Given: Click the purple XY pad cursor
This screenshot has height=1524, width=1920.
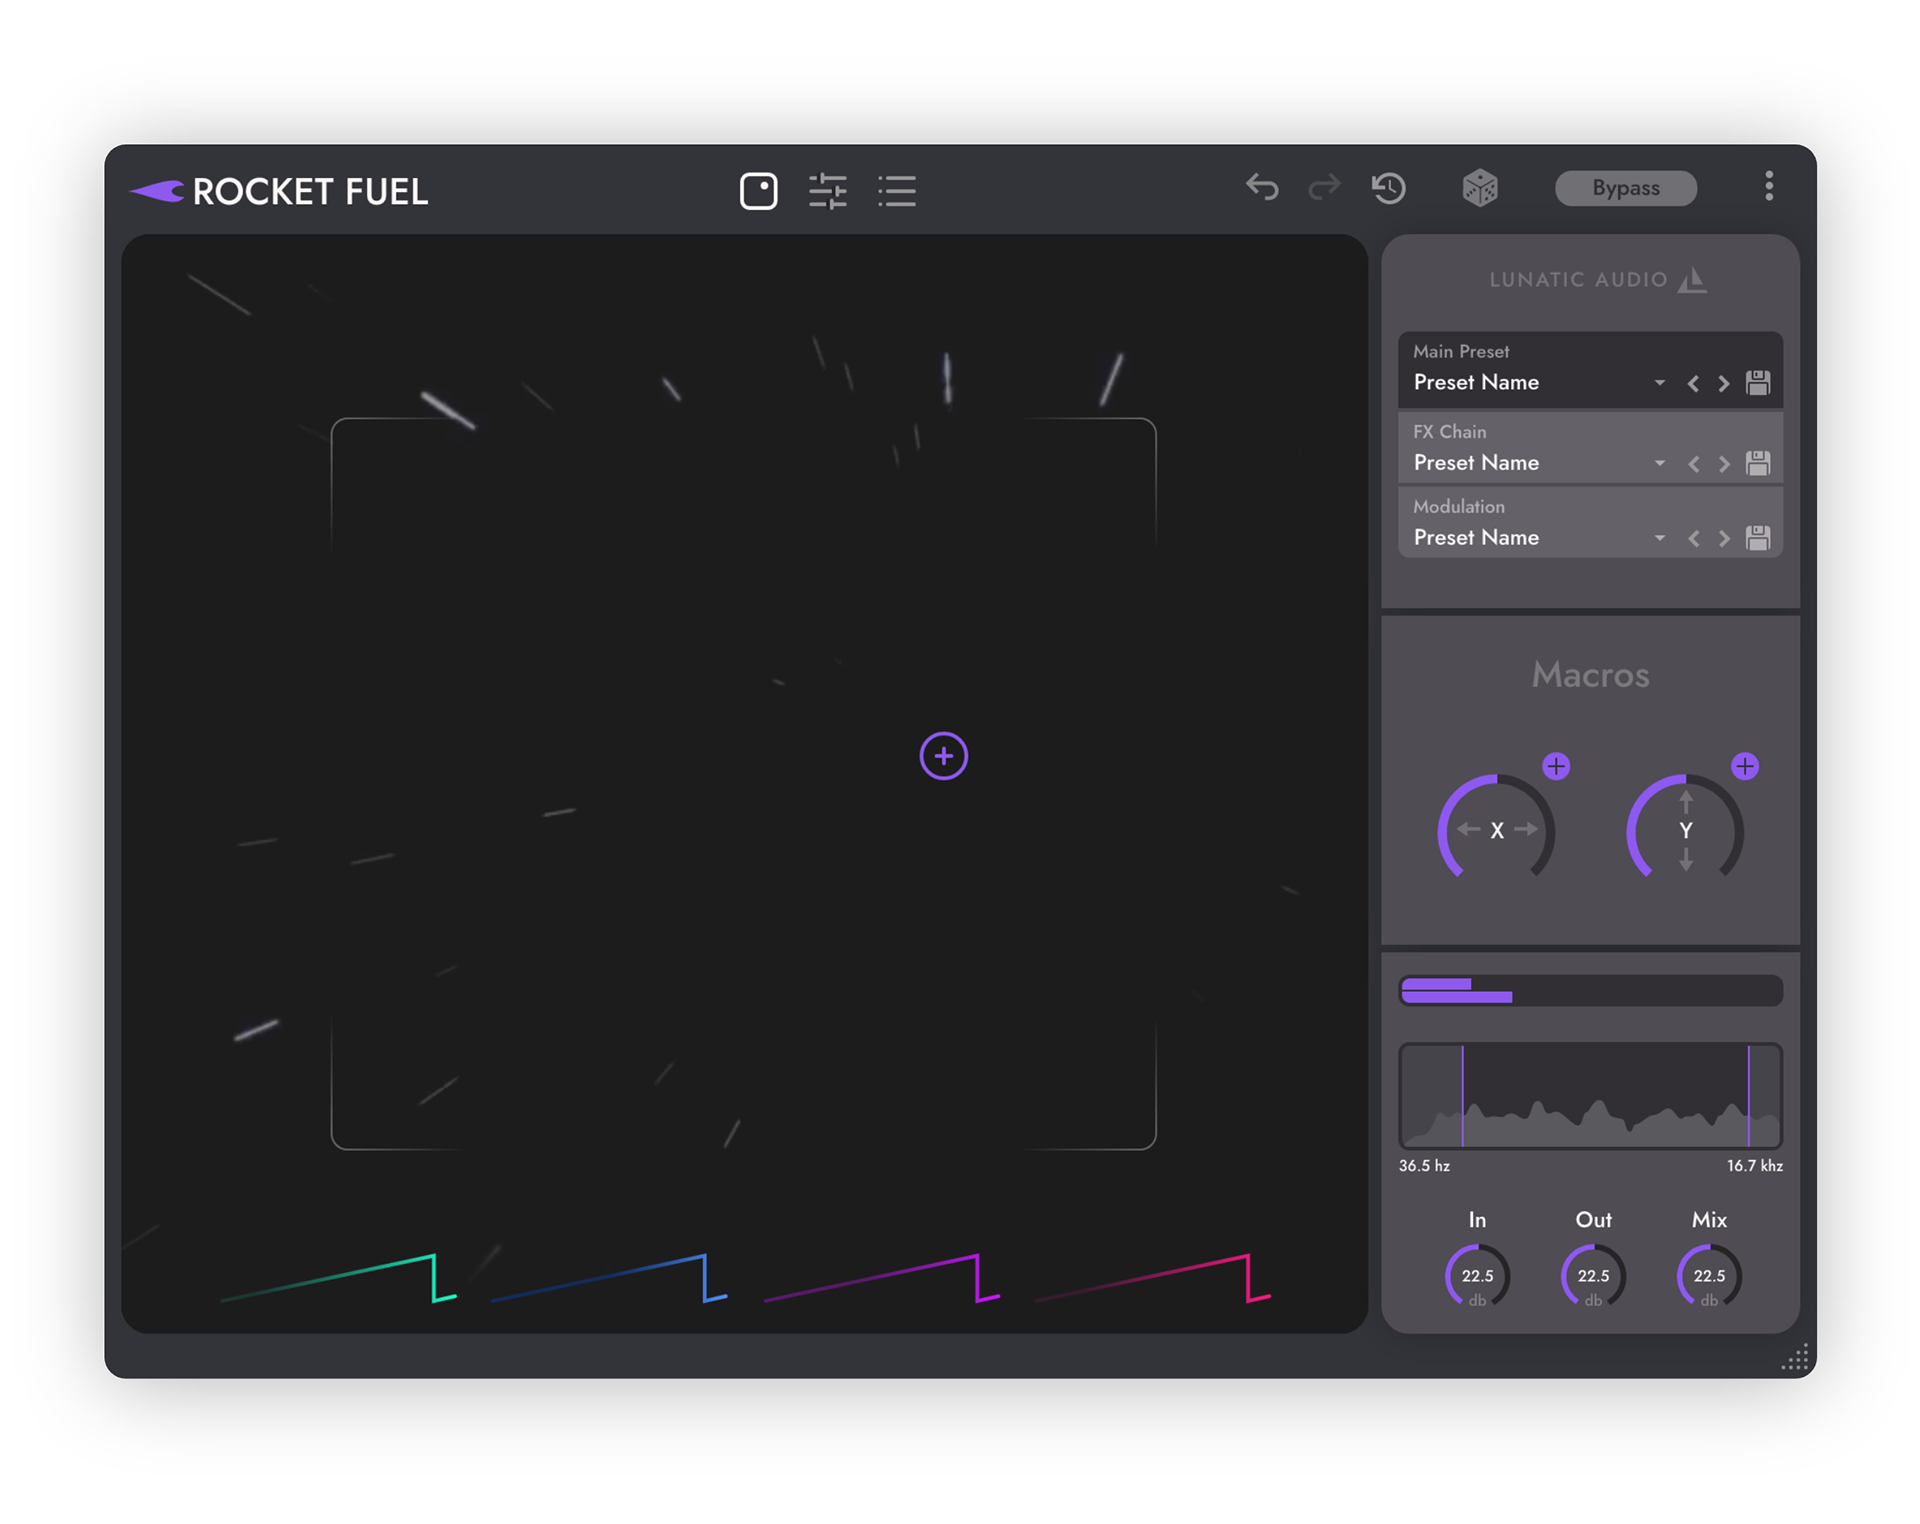Looking at the screenshot, I should tap(943, 755).
